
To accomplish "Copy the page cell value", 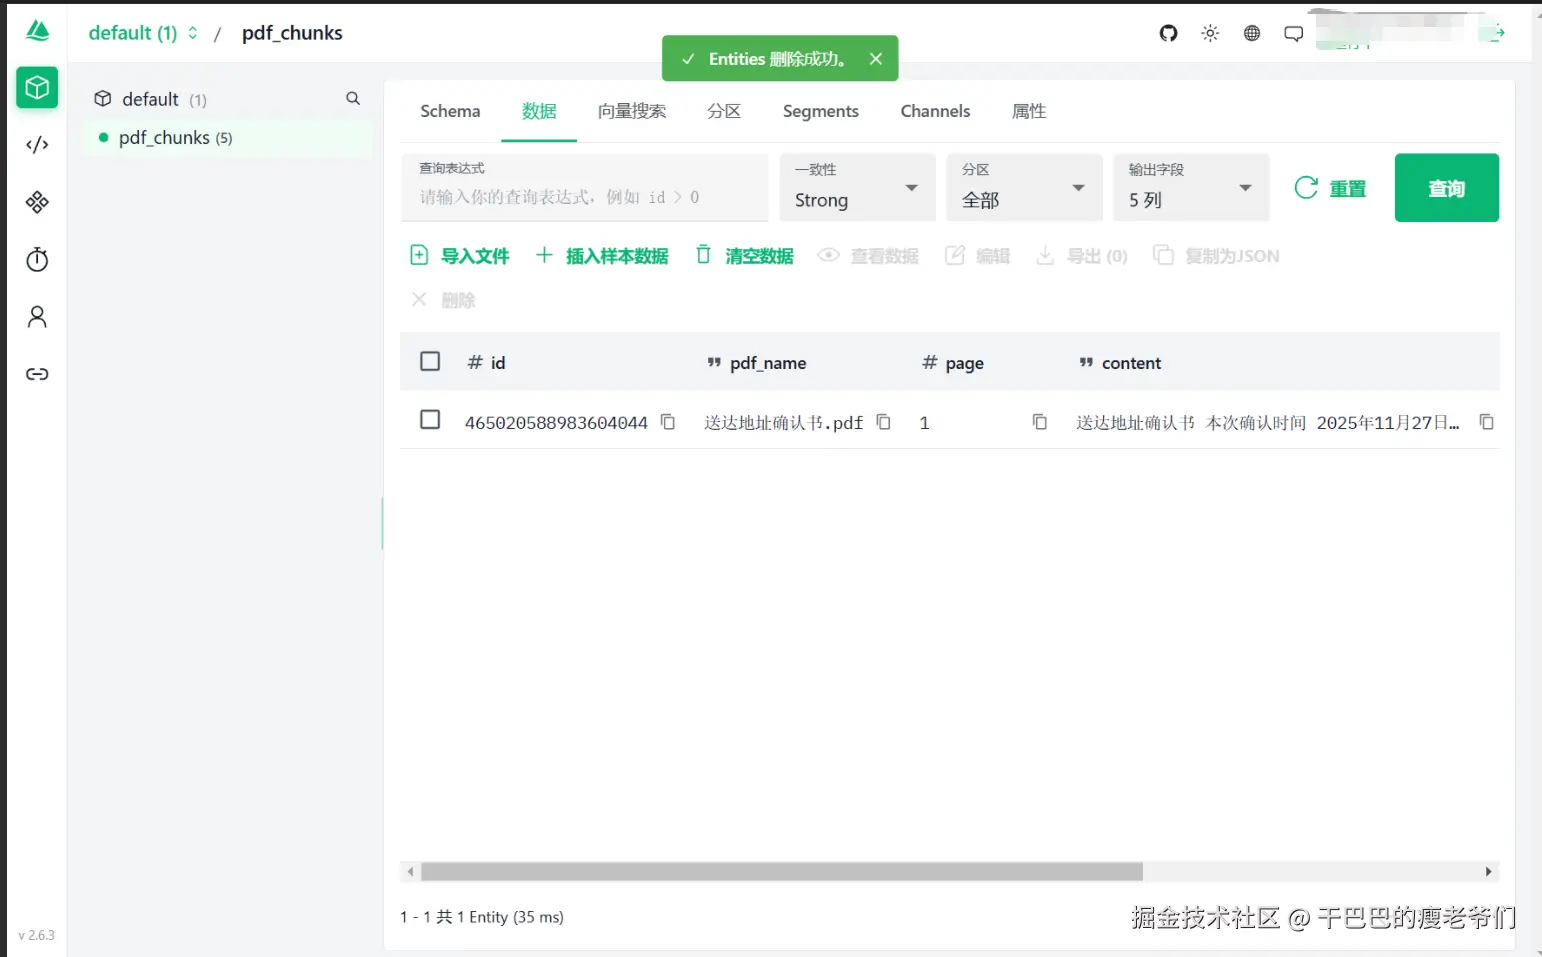I will click(x=1040, y=422).
